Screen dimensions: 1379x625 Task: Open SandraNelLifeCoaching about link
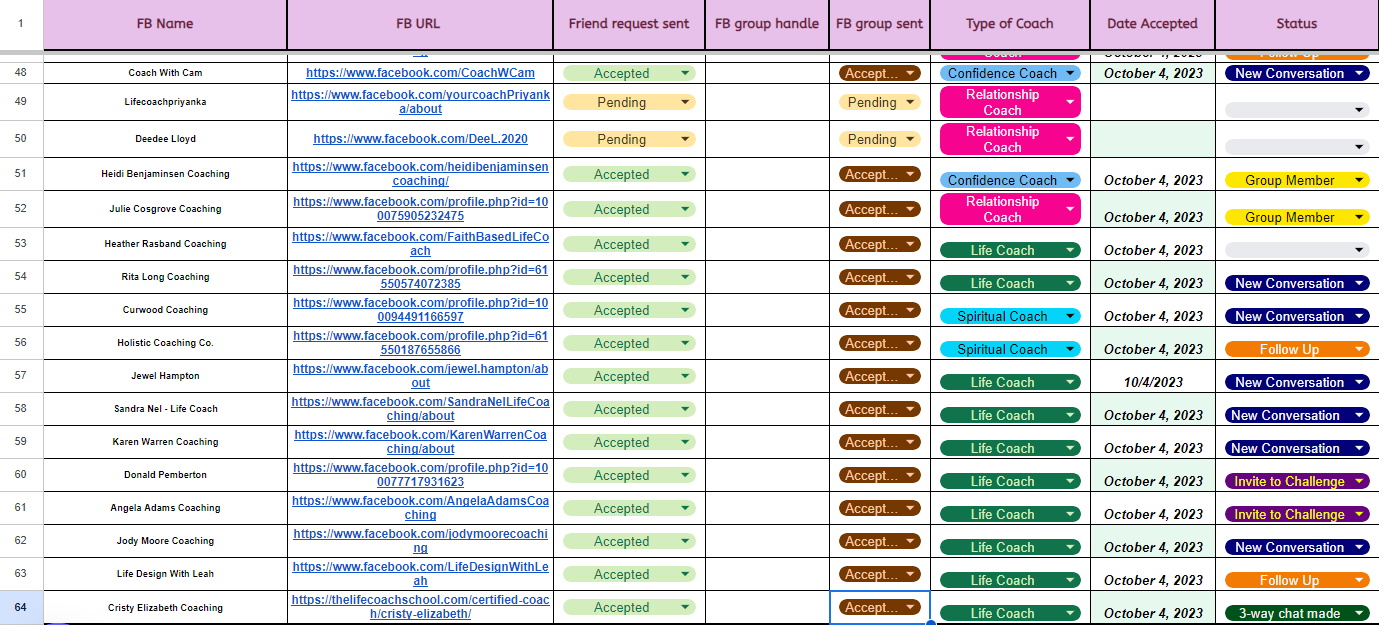420,409
